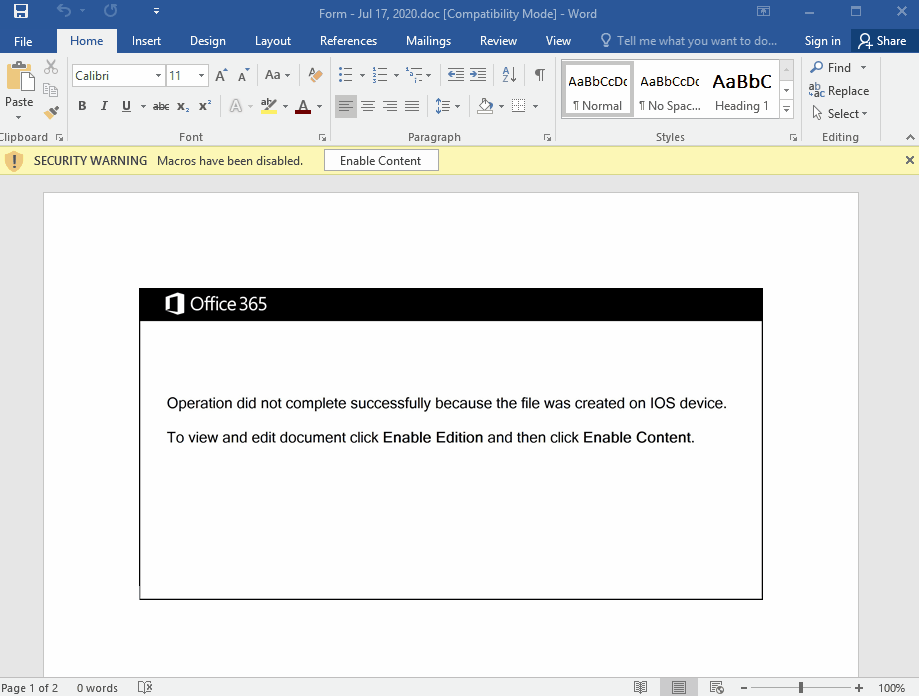Click the Cut scissors icon

coord(51,67)
